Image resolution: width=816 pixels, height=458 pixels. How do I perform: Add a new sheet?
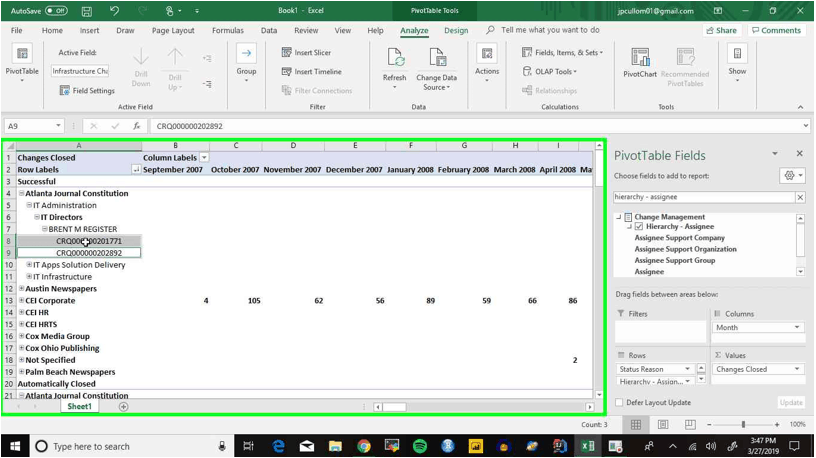[x=123, y=406]
